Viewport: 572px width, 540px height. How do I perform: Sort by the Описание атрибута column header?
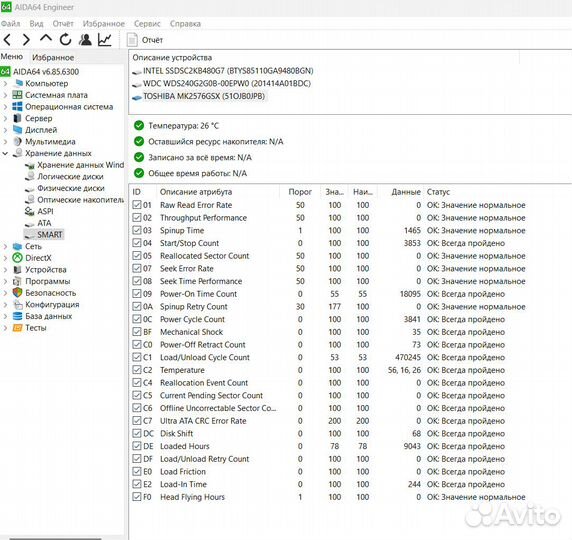click(x=218, y=192)
